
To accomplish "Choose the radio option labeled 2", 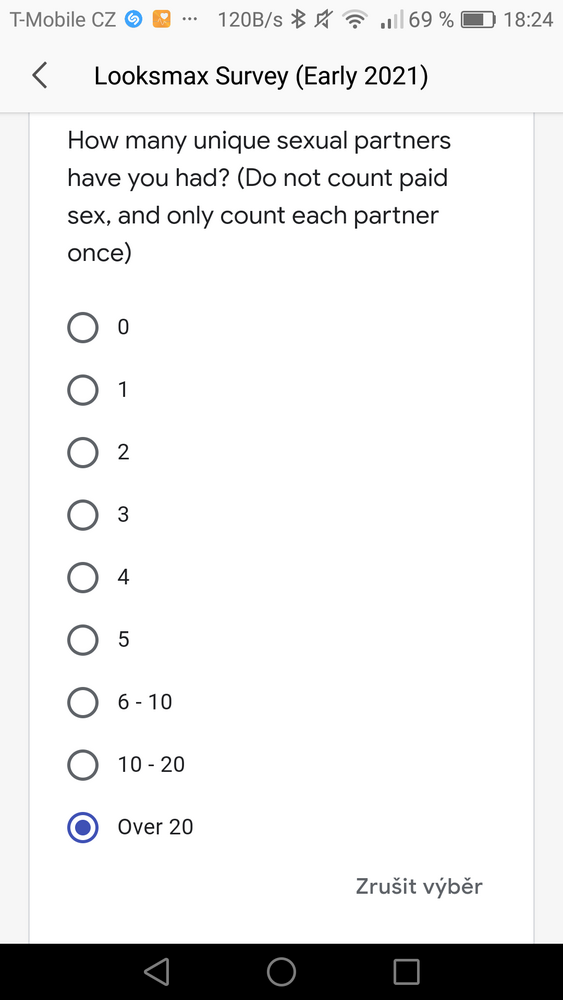I will coord(83,452).
